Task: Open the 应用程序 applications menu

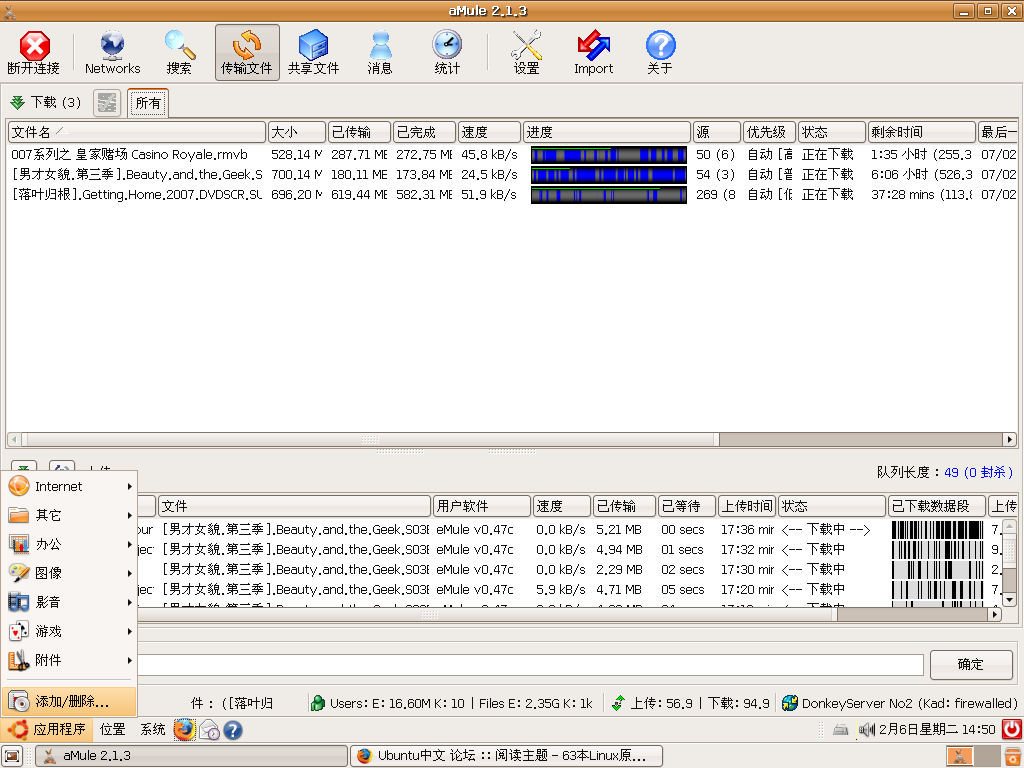Action: pyautogui.click(x=47, y=729)
